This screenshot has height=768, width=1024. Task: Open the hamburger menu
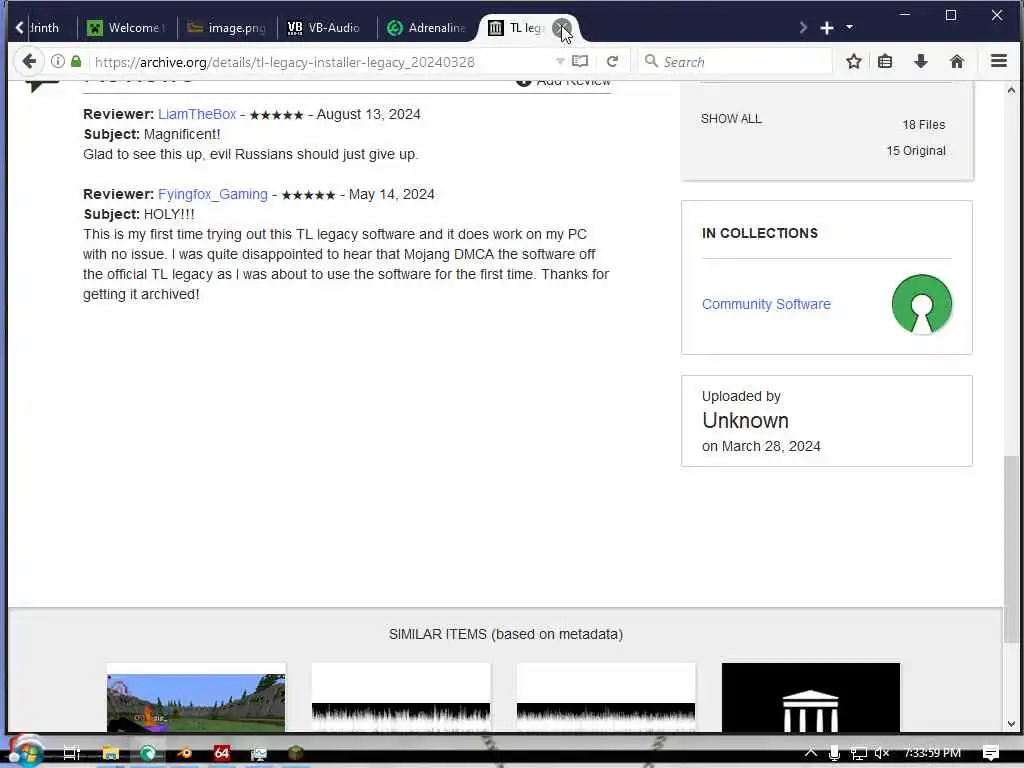[999, 61]
